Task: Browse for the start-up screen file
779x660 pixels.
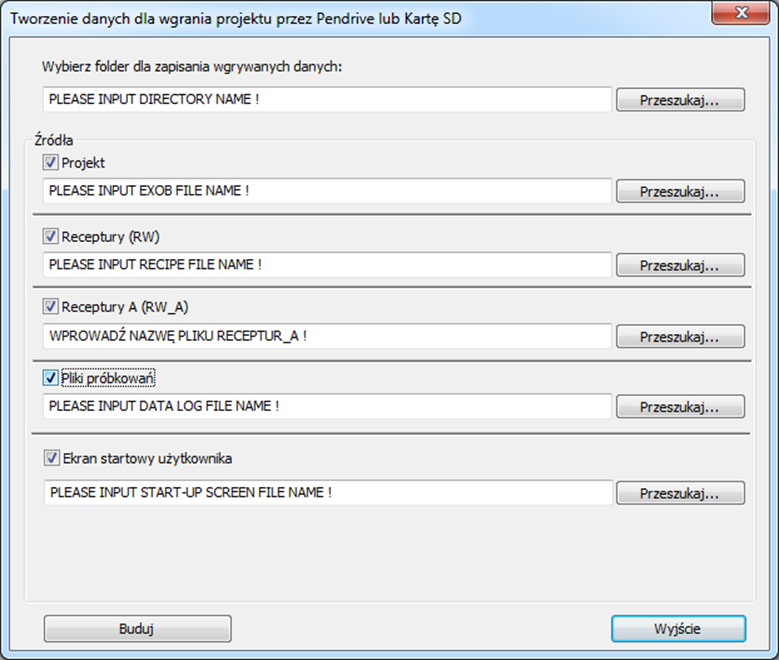Action: 680,493
